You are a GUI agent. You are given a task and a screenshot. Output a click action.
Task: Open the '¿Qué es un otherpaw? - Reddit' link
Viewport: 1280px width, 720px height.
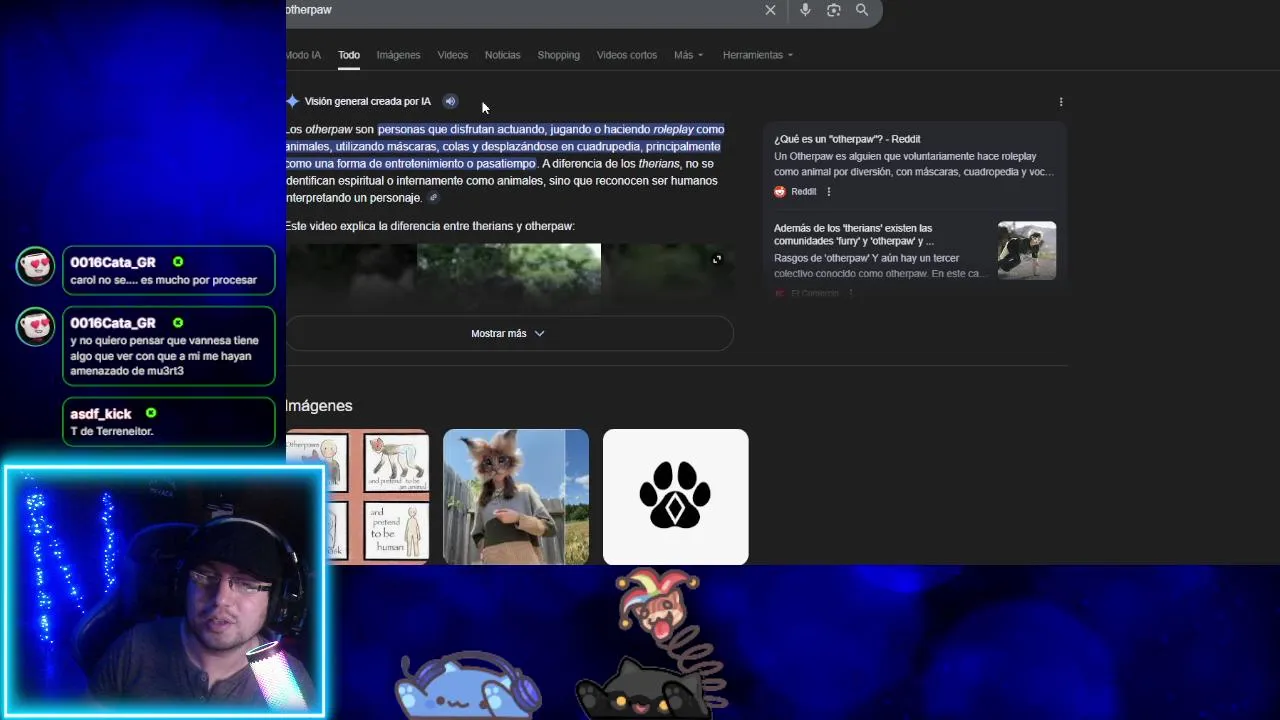(x=847, y=139)
